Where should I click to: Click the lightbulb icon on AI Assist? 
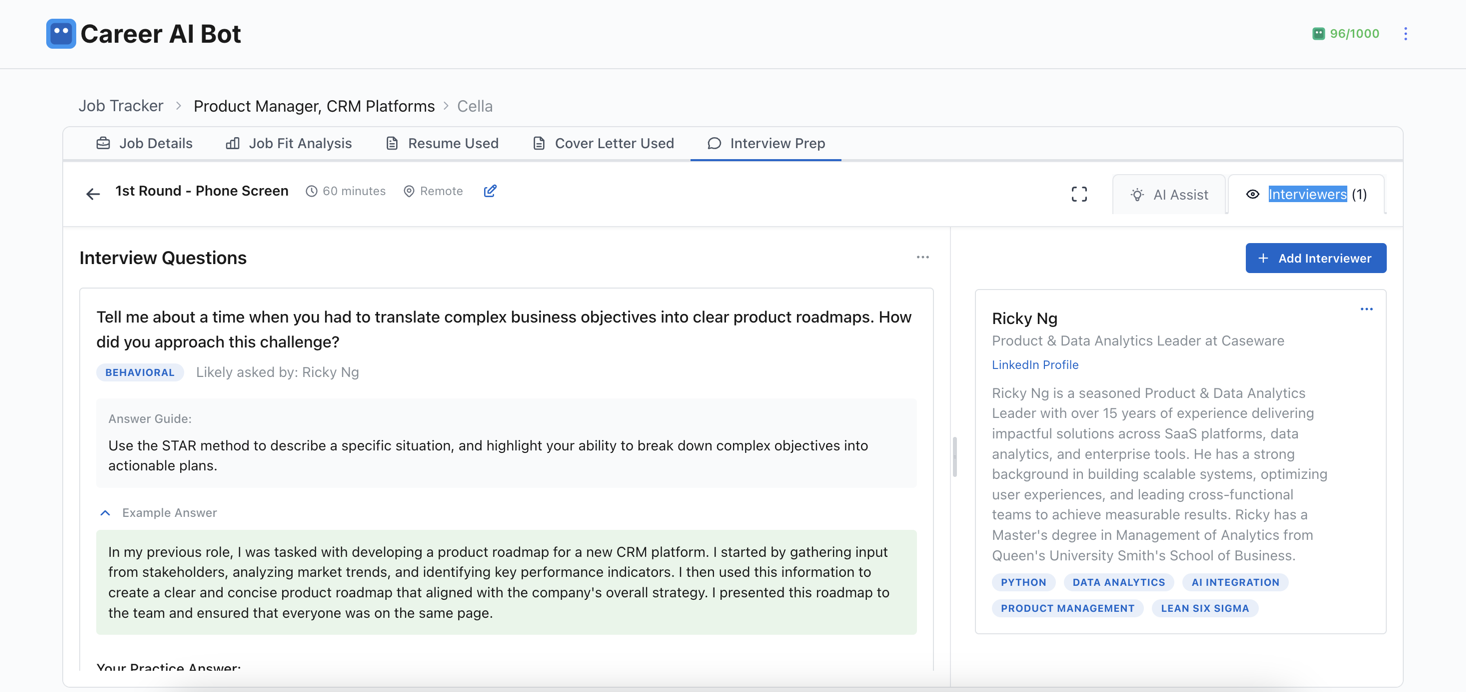[x=1137, y=195]
